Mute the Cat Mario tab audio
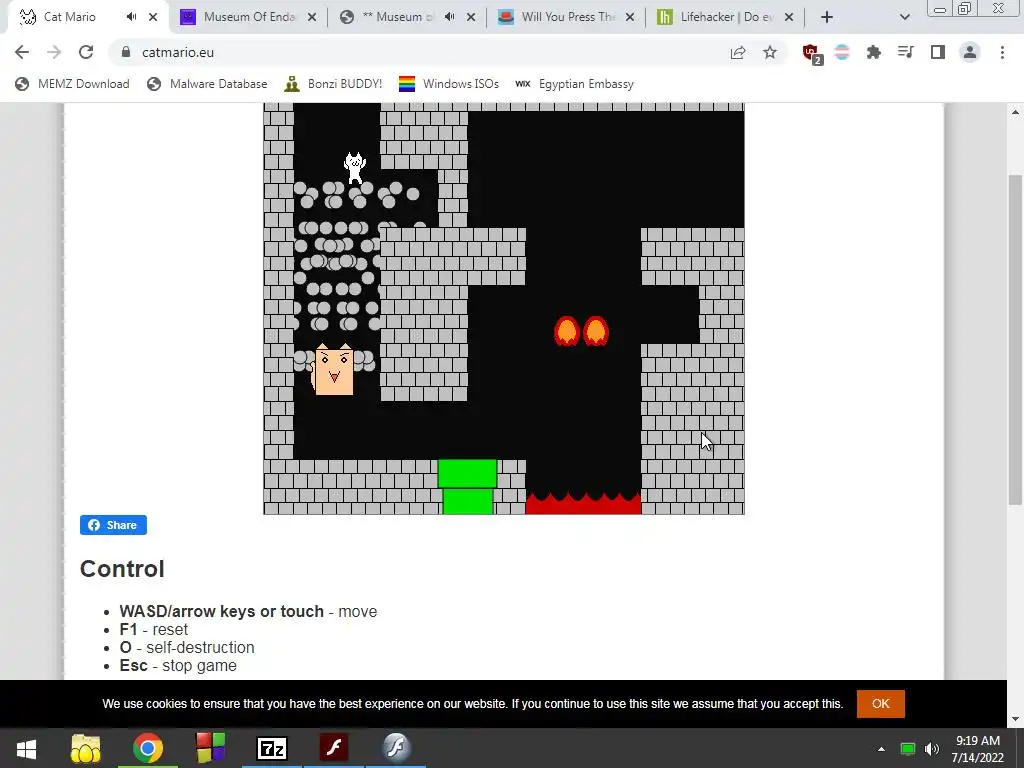 pyautogui.click(x=131, y=17)
